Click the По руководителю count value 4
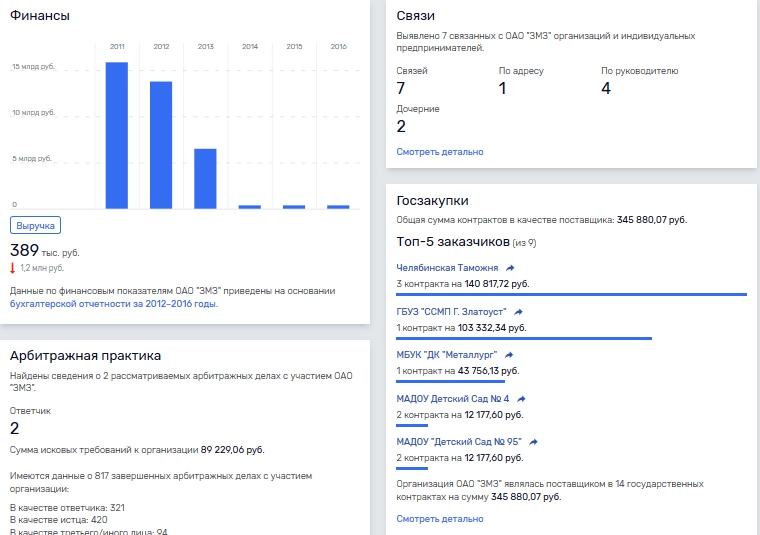The height and width of the screenshot is (535, 760). coord(606,88)
